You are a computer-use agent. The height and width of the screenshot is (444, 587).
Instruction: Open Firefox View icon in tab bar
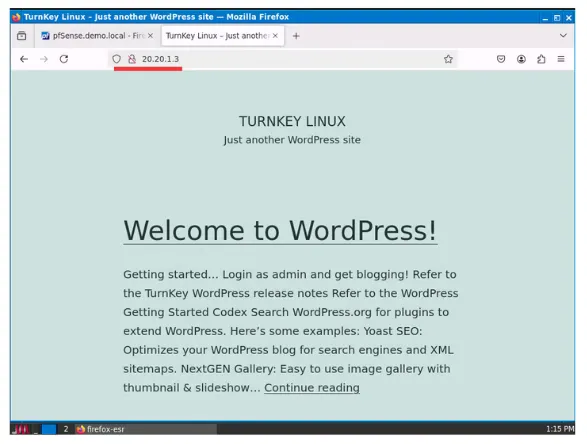(22, 36)
